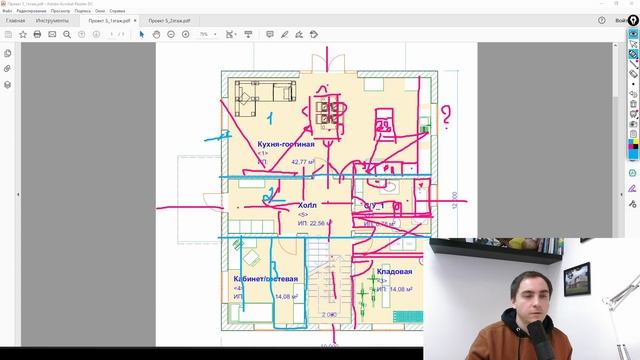Viewport: 640px width, 360px height.
Task: Open More Tools icon in right pane
Action: point(632,204)
